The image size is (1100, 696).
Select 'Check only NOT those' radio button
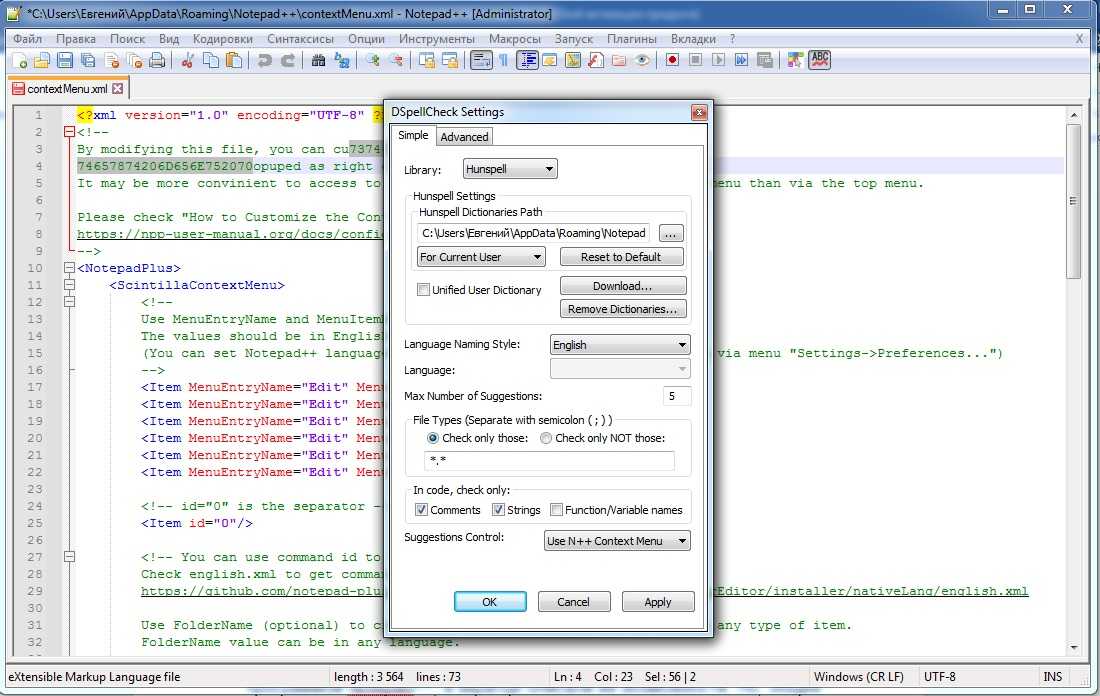[x=546, y=438]
